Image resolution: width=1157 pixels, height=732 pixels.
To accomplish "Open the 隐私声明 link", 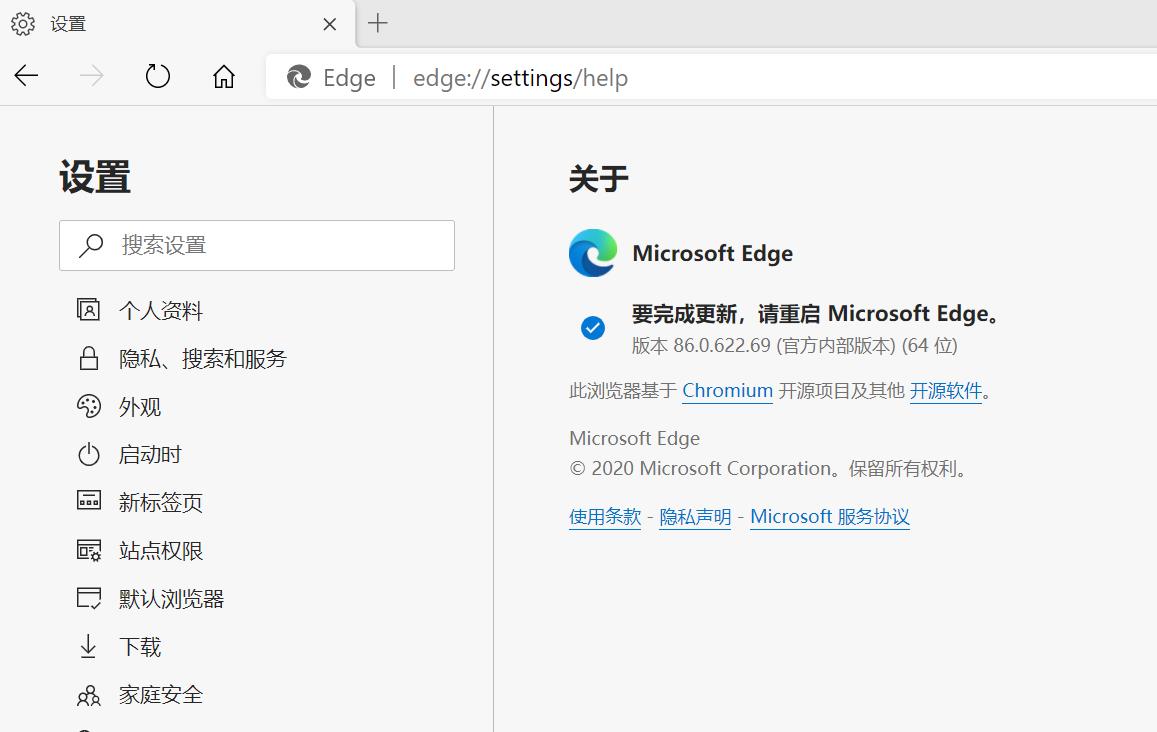I will tap(694, 517).
